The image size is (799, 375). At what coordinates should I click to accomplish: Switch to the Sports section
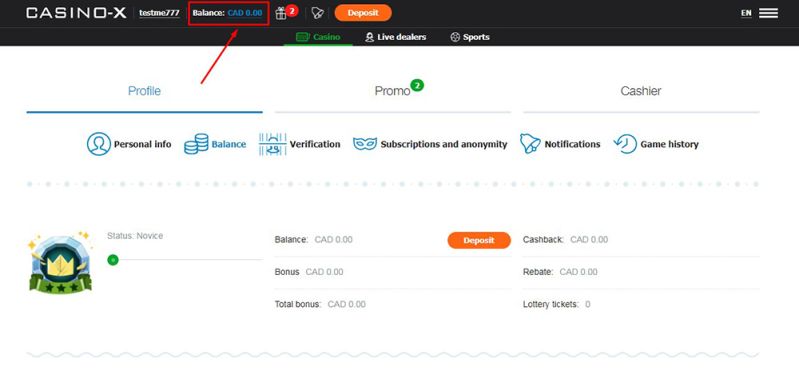pyautogui.click(x=470, y=37)
